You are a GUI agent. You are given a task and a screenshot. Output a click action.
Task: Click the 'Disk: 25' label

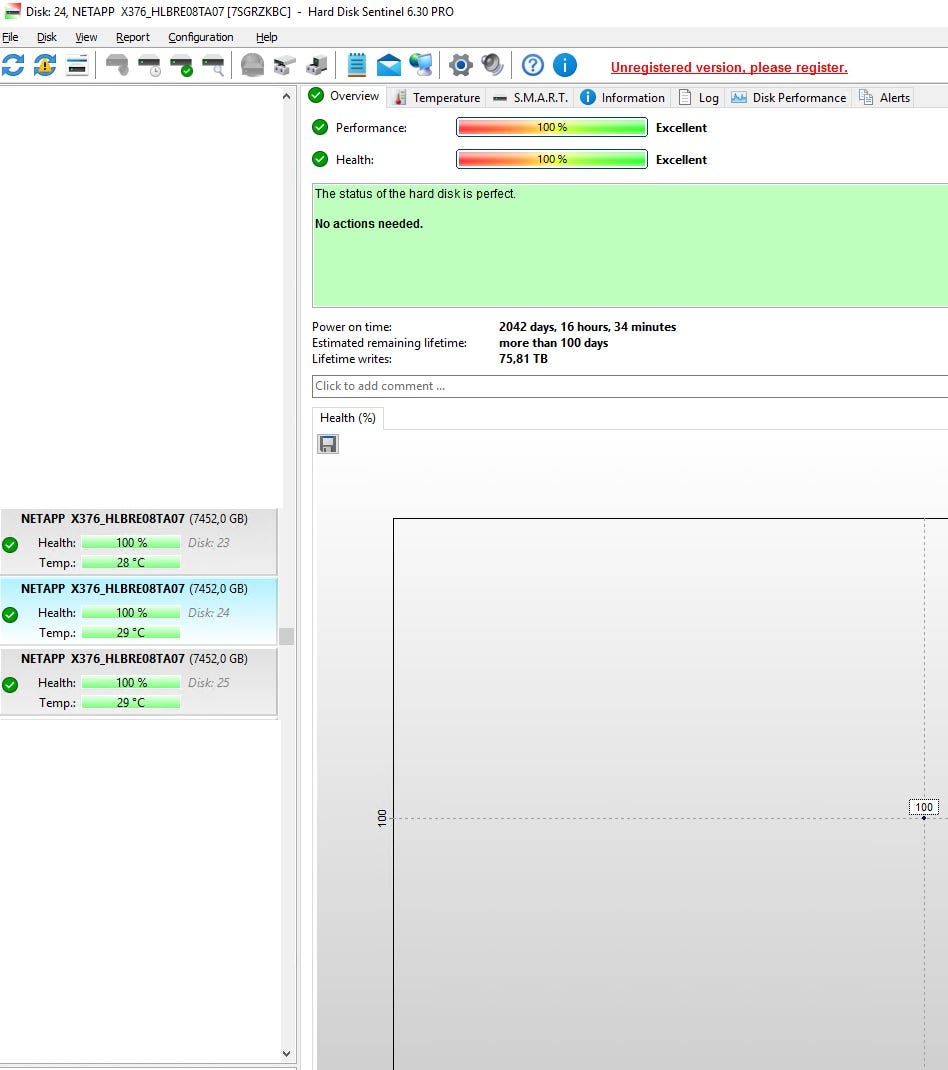(209, 682)
